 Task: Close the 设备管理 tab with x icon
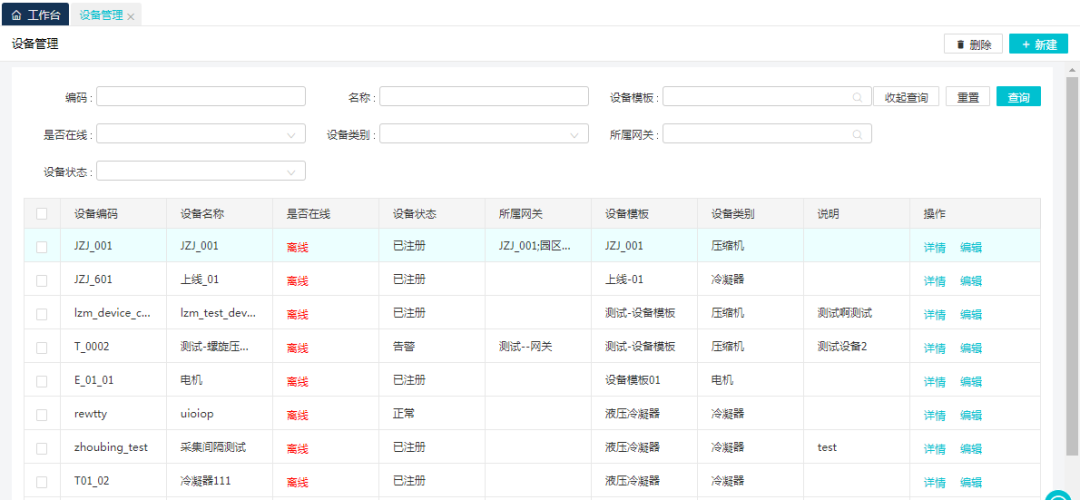point(131,16)
